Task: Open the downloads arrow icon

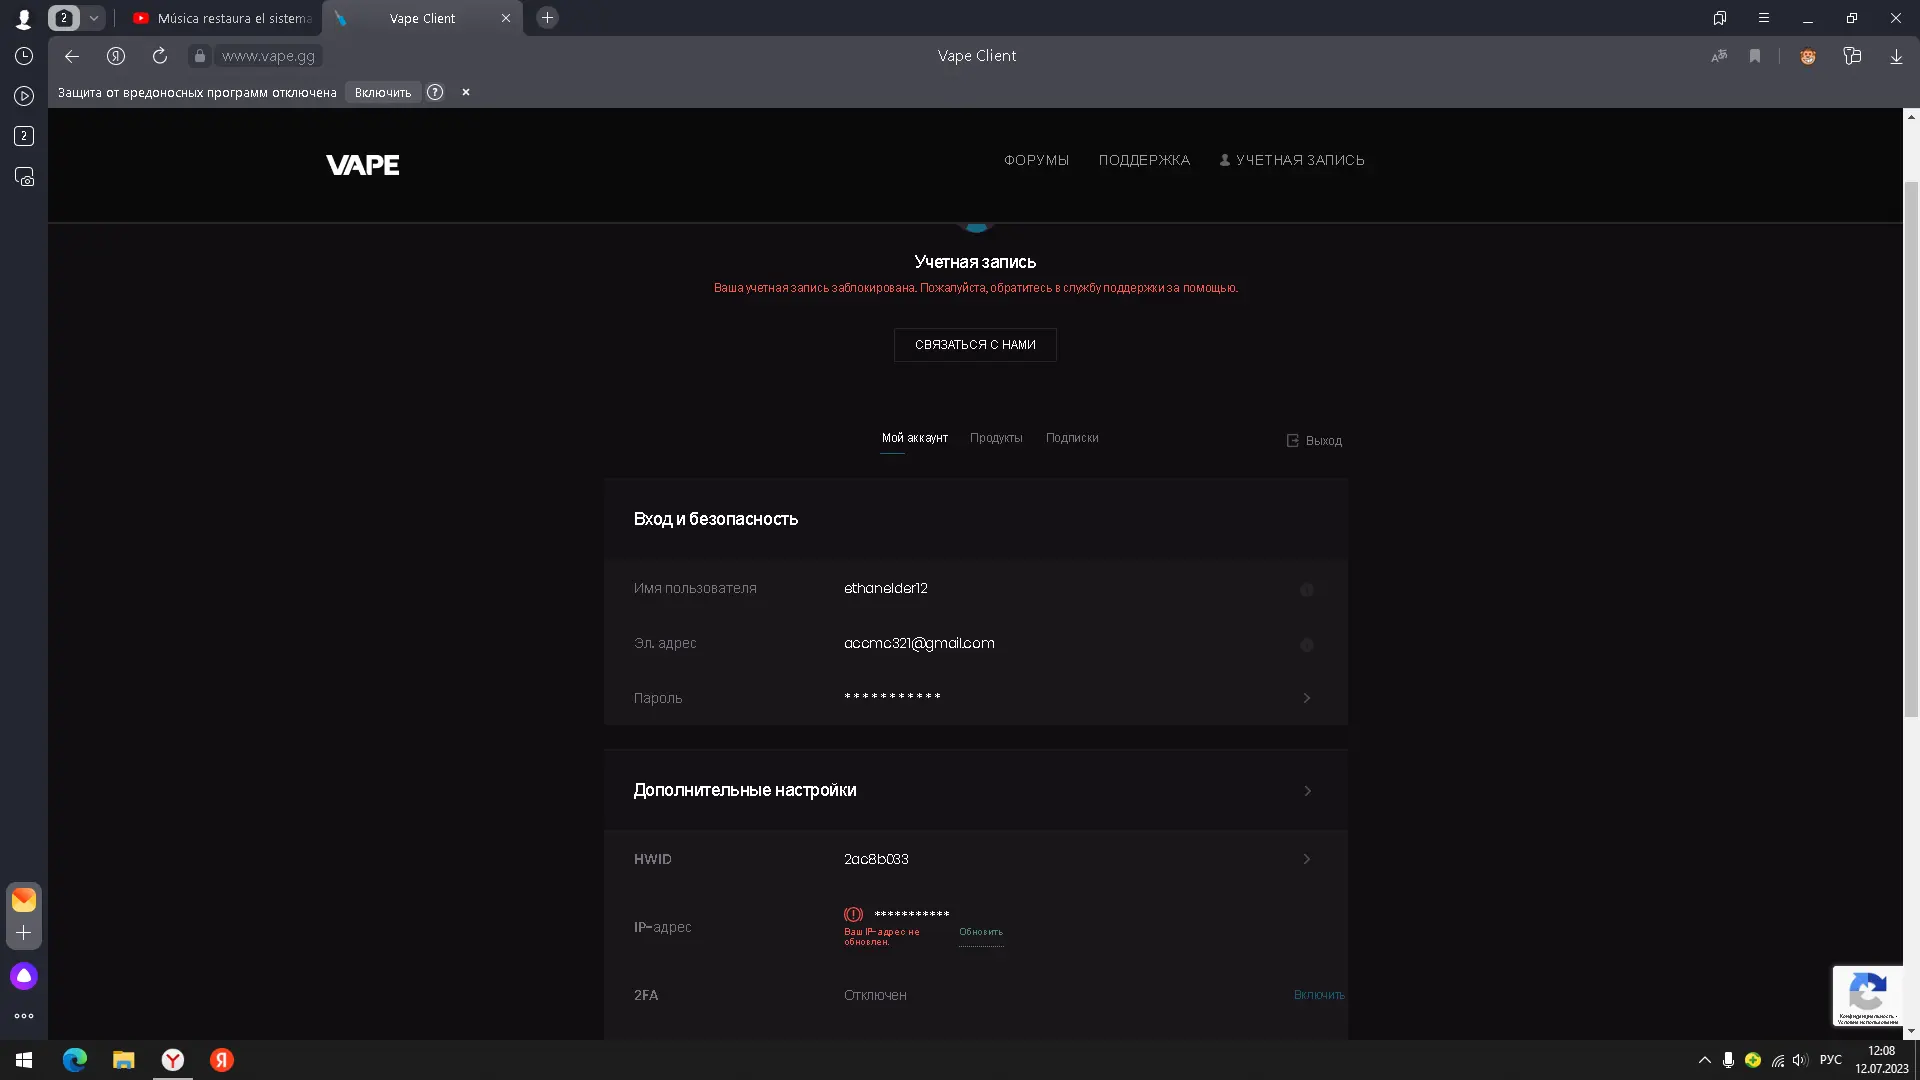Action: click(1896, 56)
